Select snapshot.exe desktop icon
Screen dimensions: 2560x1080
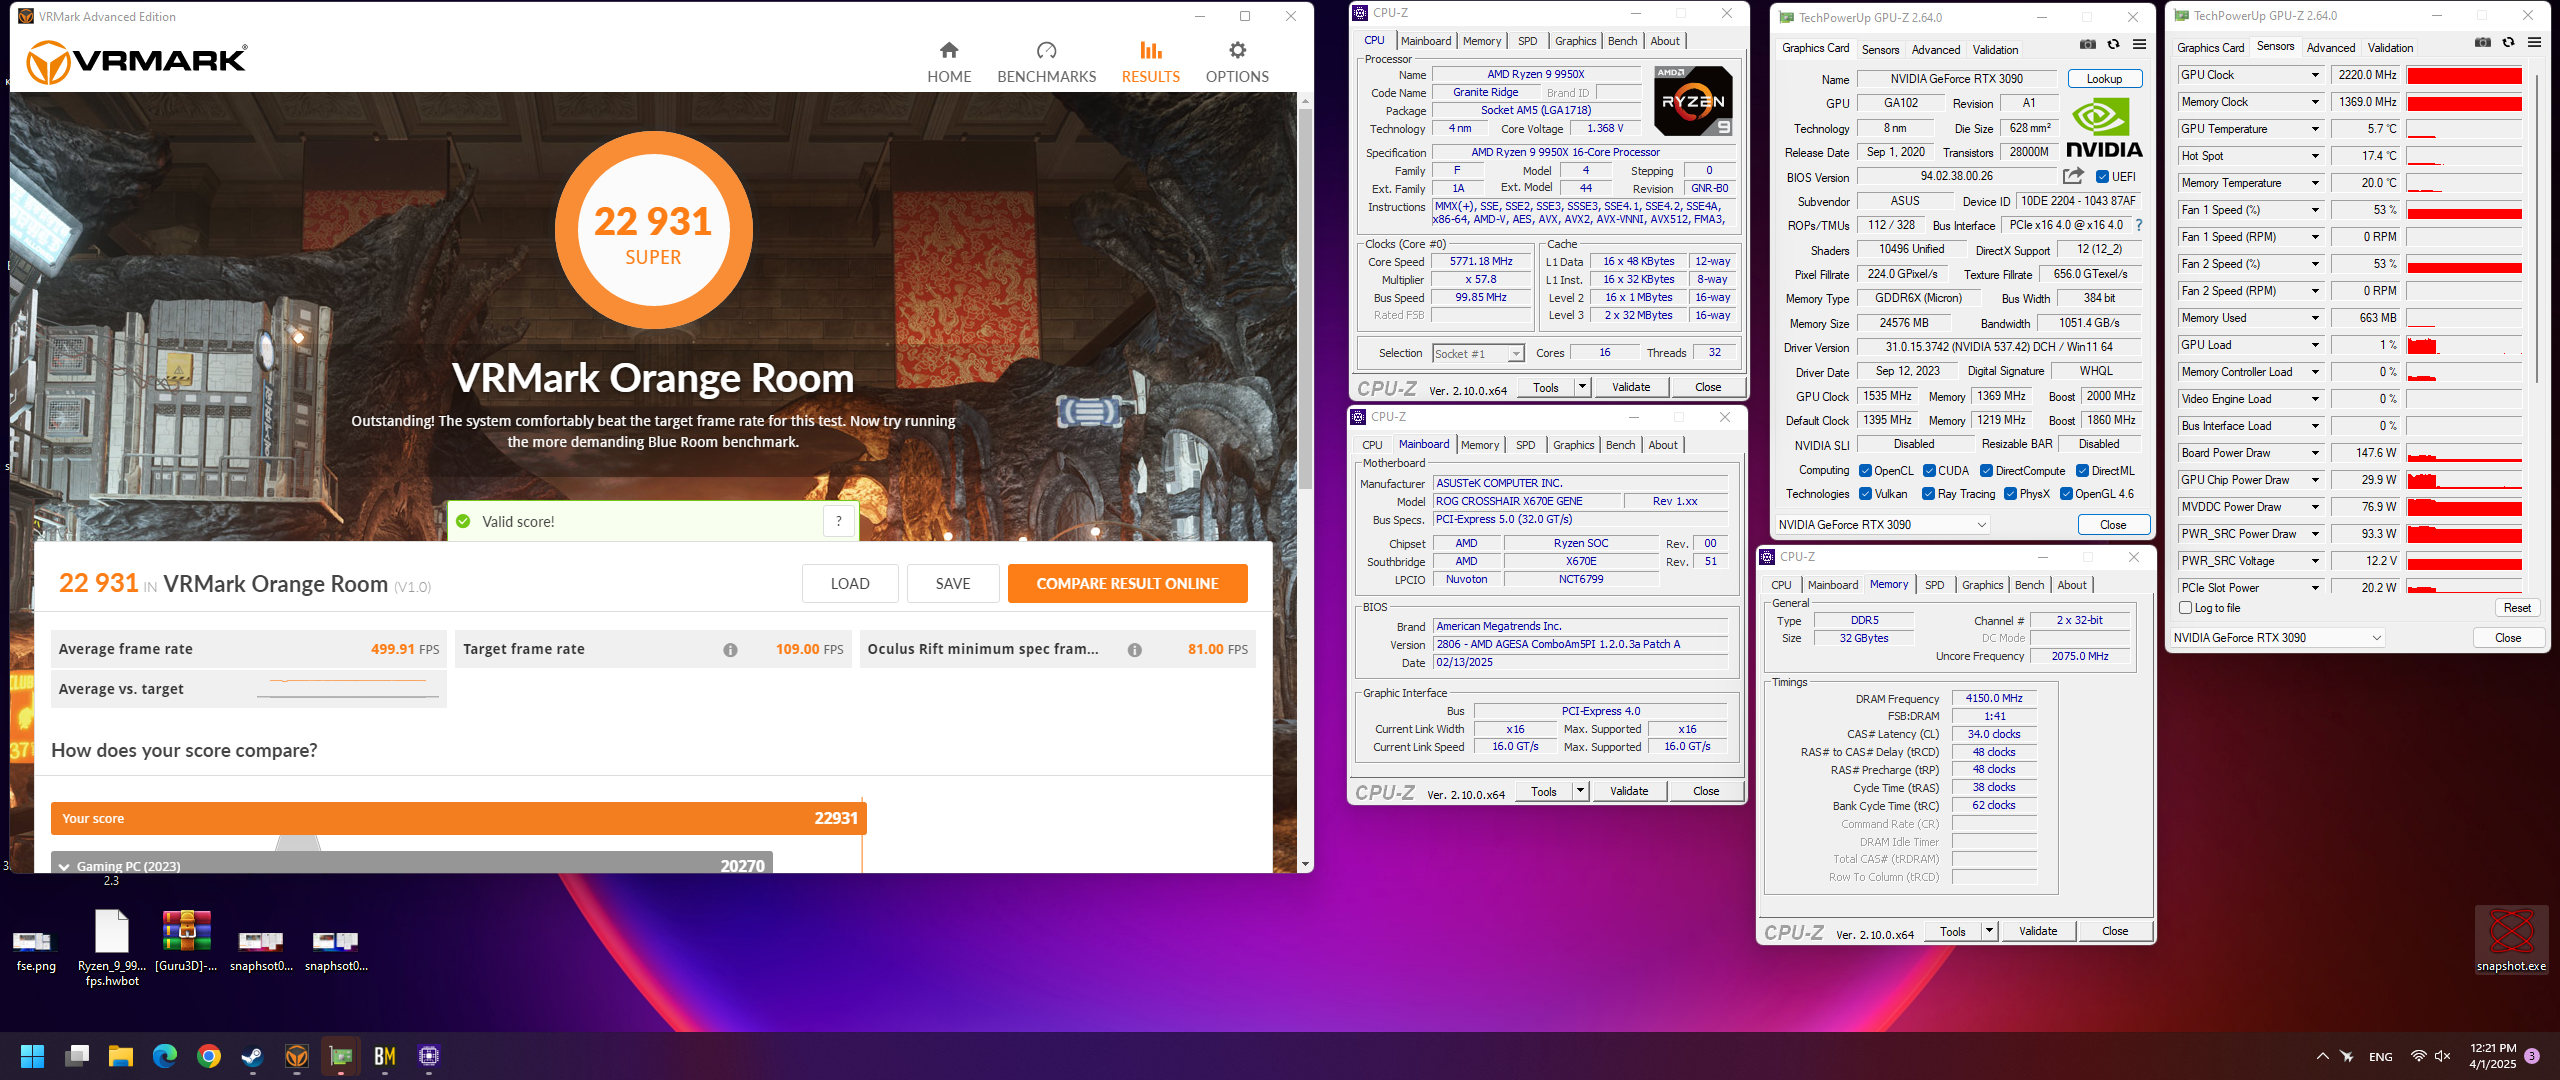[2511, 940]
